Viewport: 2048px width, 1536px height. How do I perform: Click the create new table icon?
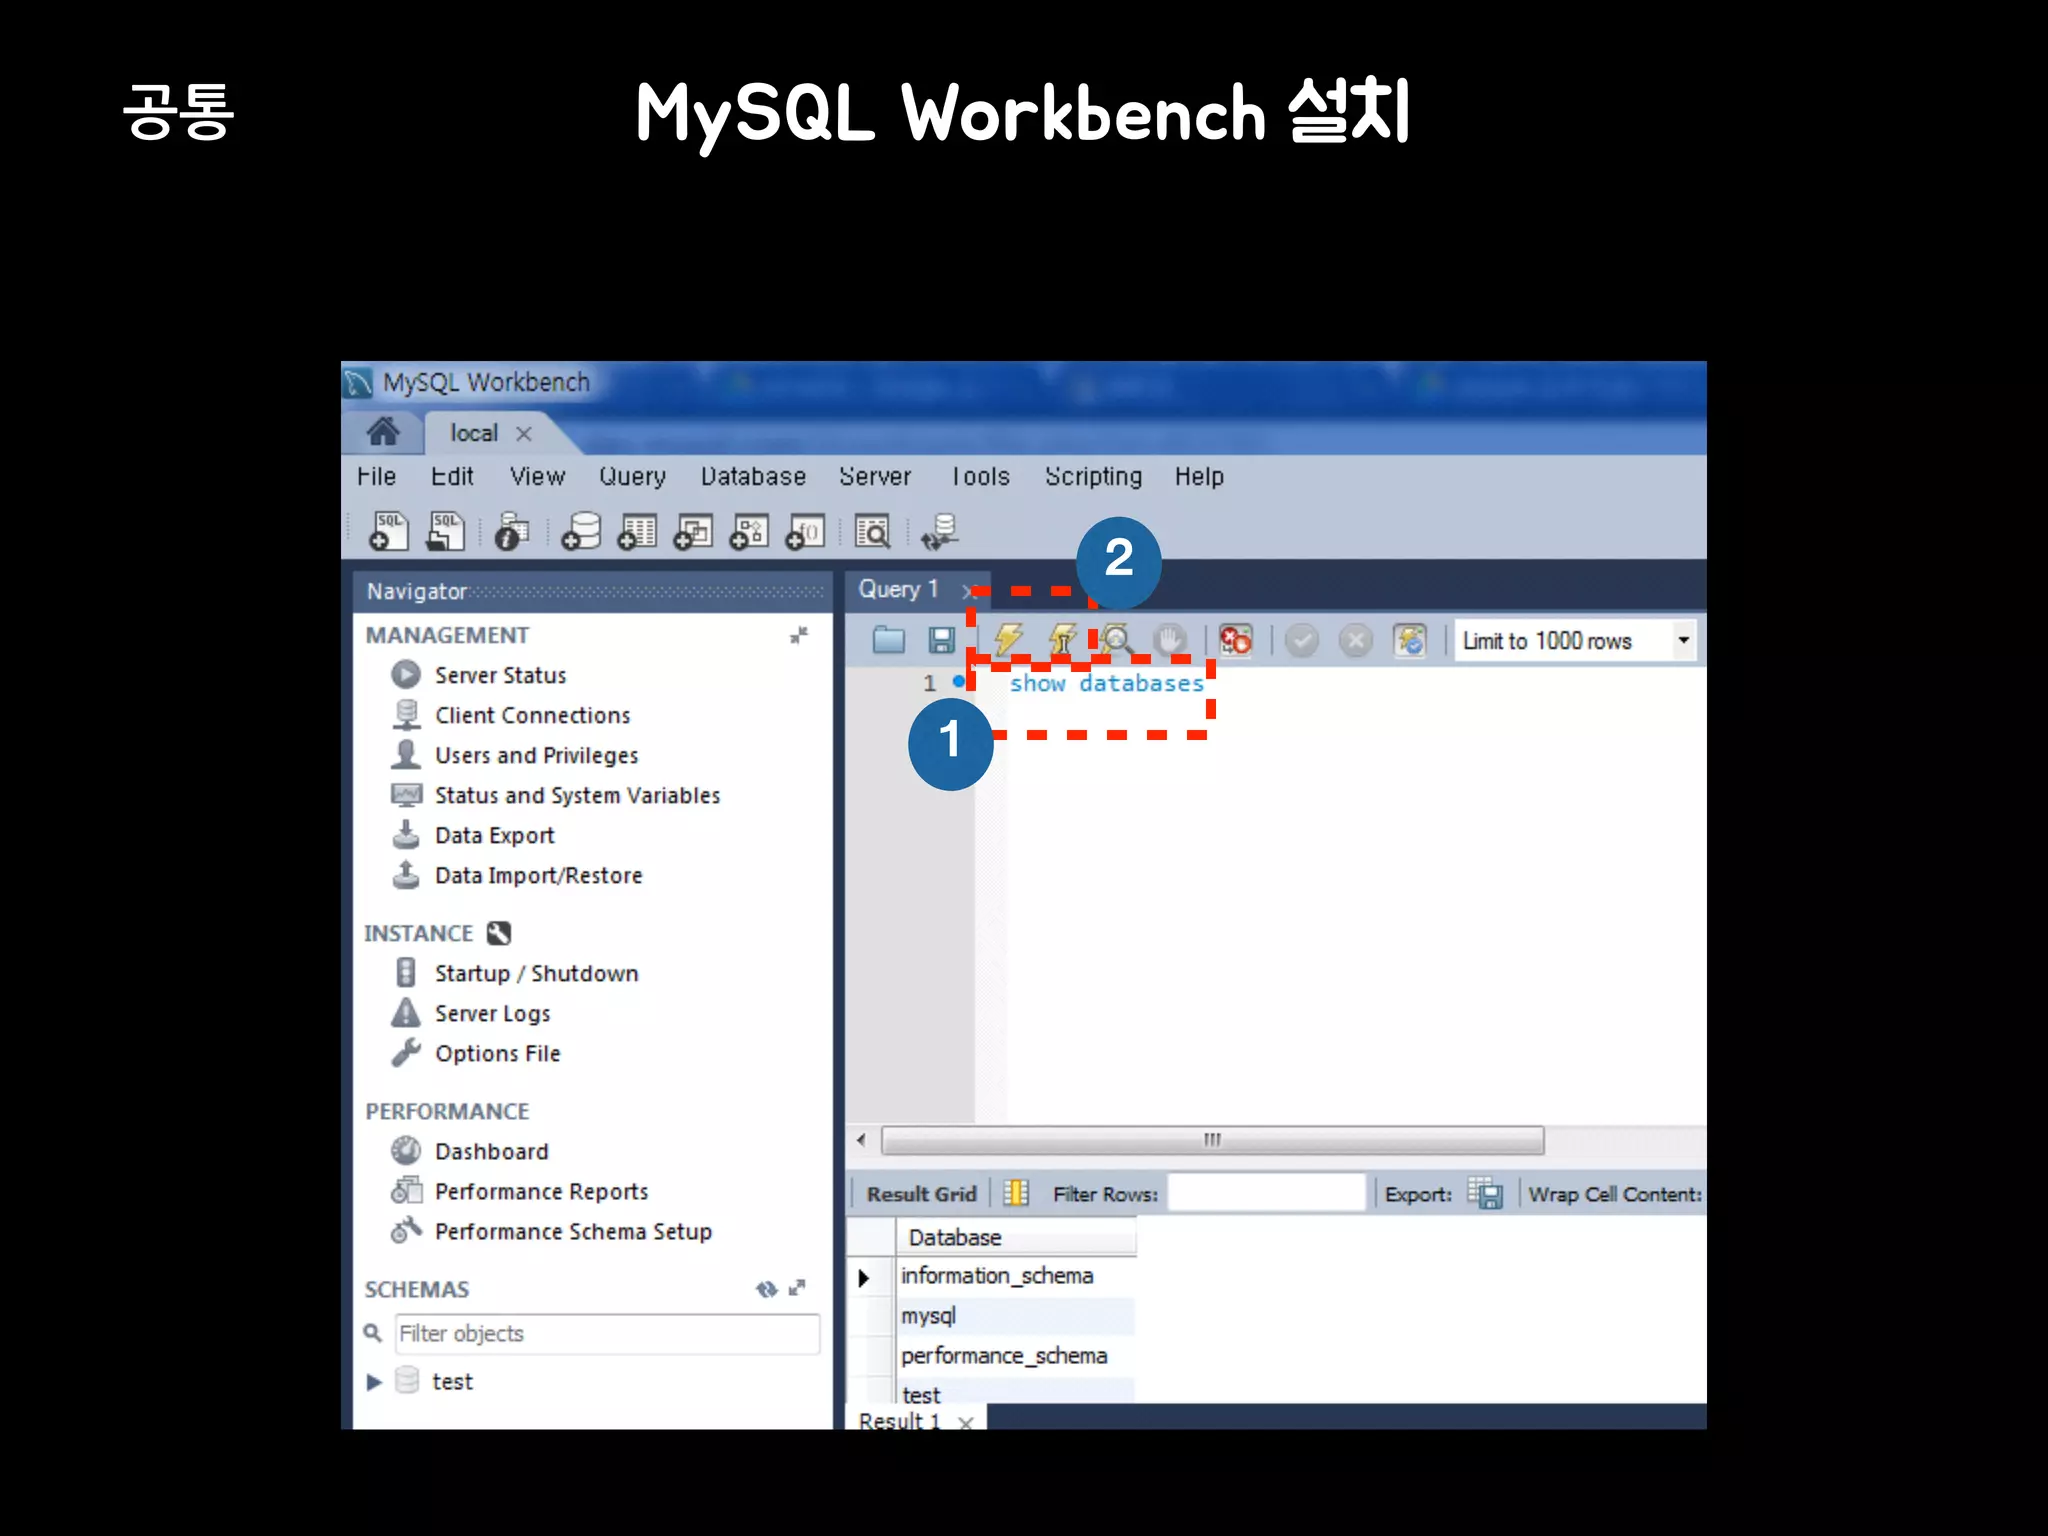(x=637, y=531)
